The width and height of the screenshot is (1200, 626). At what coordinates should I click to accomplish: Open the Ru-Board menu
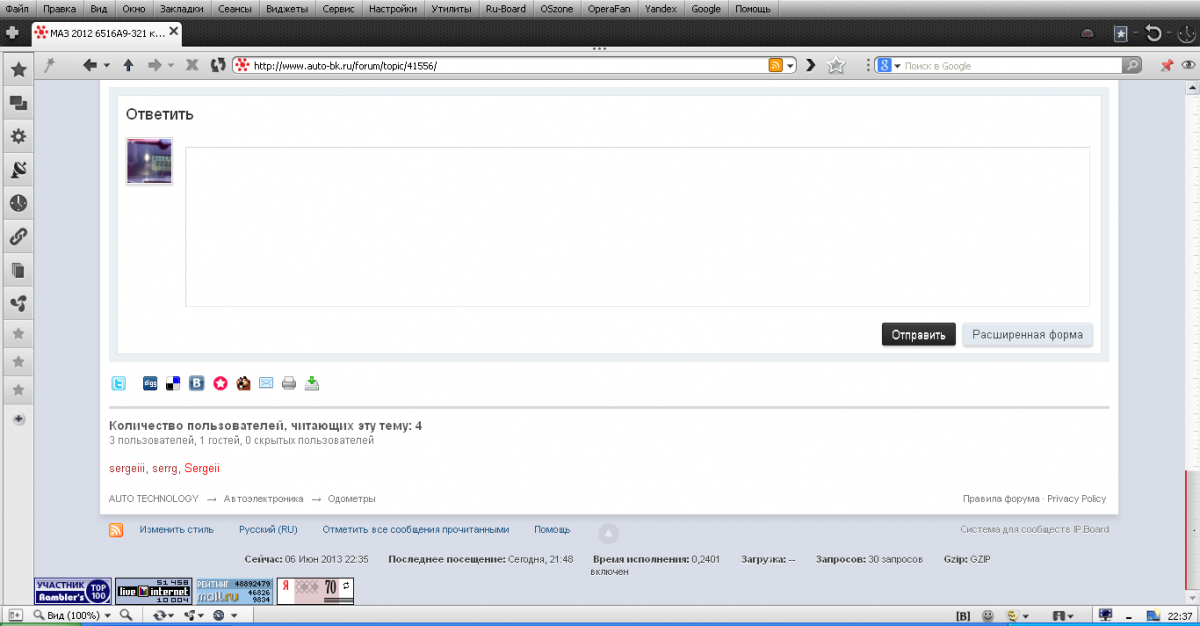505,8
